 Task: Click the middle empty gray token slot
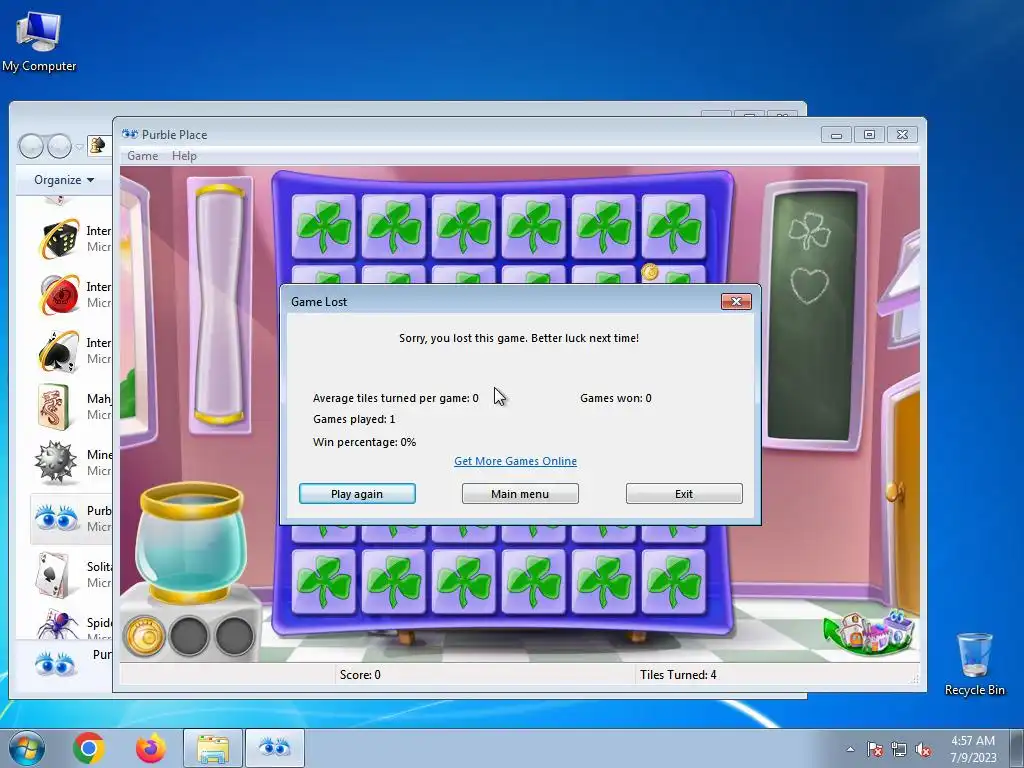[x=189, y=635]
